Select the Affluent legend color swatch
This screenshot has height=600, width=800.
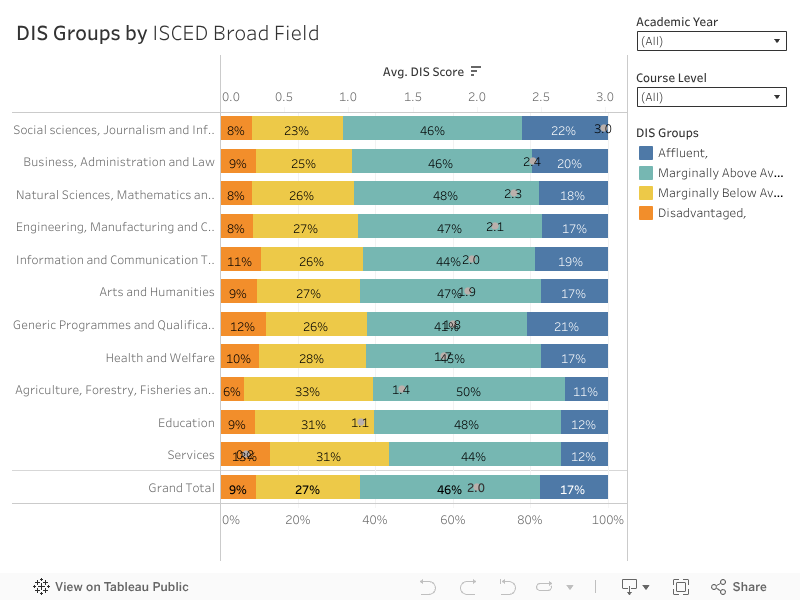point(646,153)
